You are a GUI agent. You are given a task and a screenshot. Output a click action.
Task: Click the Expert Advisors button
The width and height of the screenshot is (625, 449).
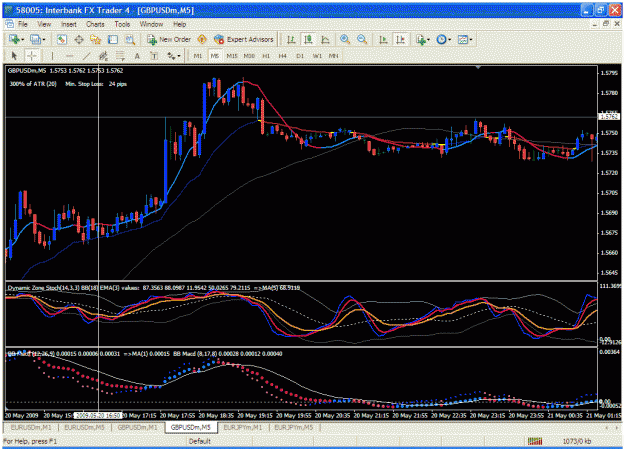click(x=244, y=39)
